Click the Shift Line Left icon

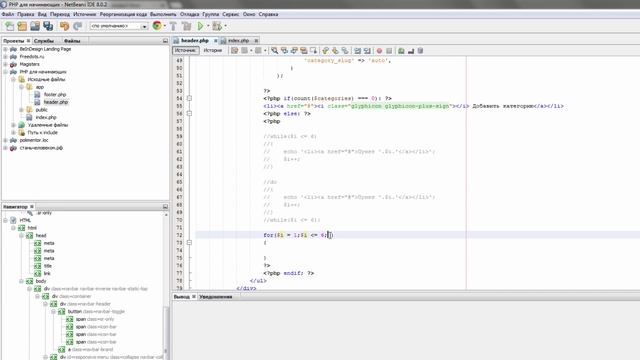coord(357,51)
